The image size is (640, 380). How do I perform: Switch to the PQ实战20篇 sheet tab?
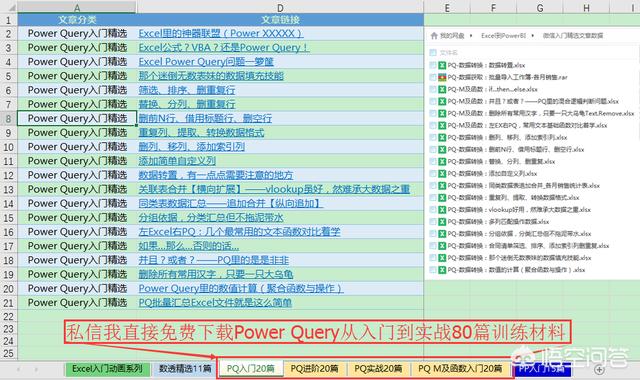[x=378, y=369]
